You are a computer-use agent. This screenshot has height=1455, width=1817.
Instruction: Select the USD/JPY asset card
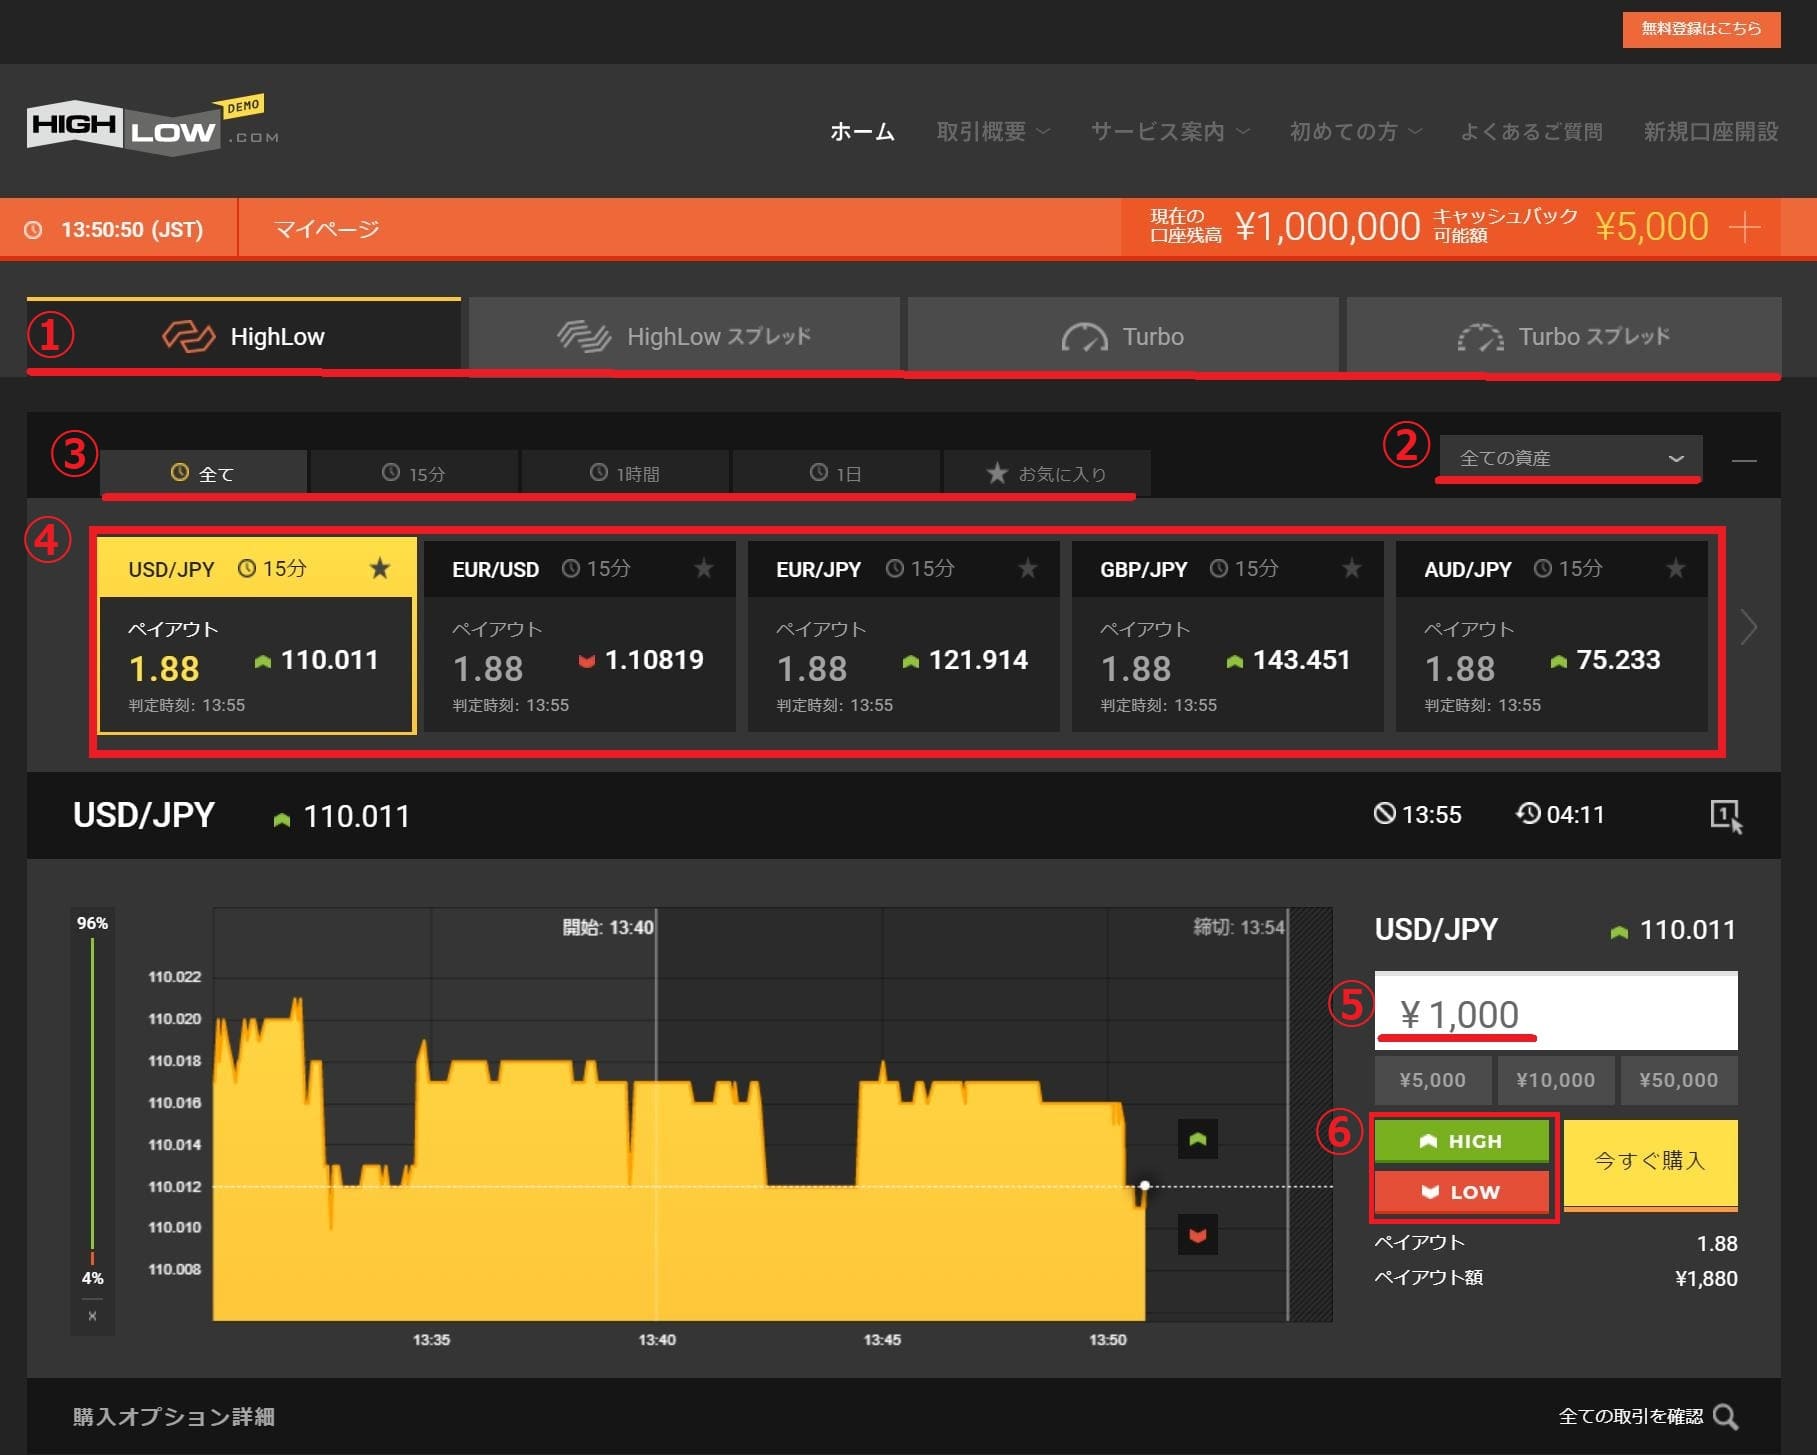point(256,636)
